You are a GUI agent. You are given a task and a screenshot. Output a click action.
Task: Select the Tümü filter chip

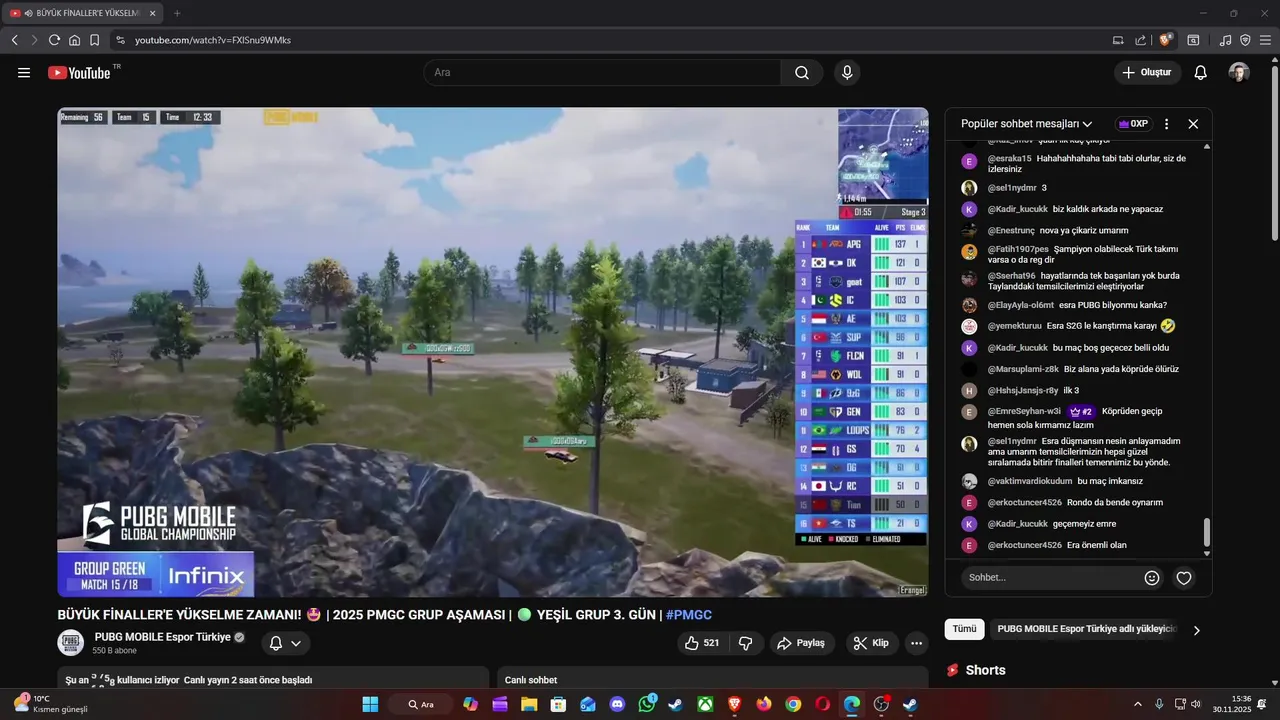[964, 629]
